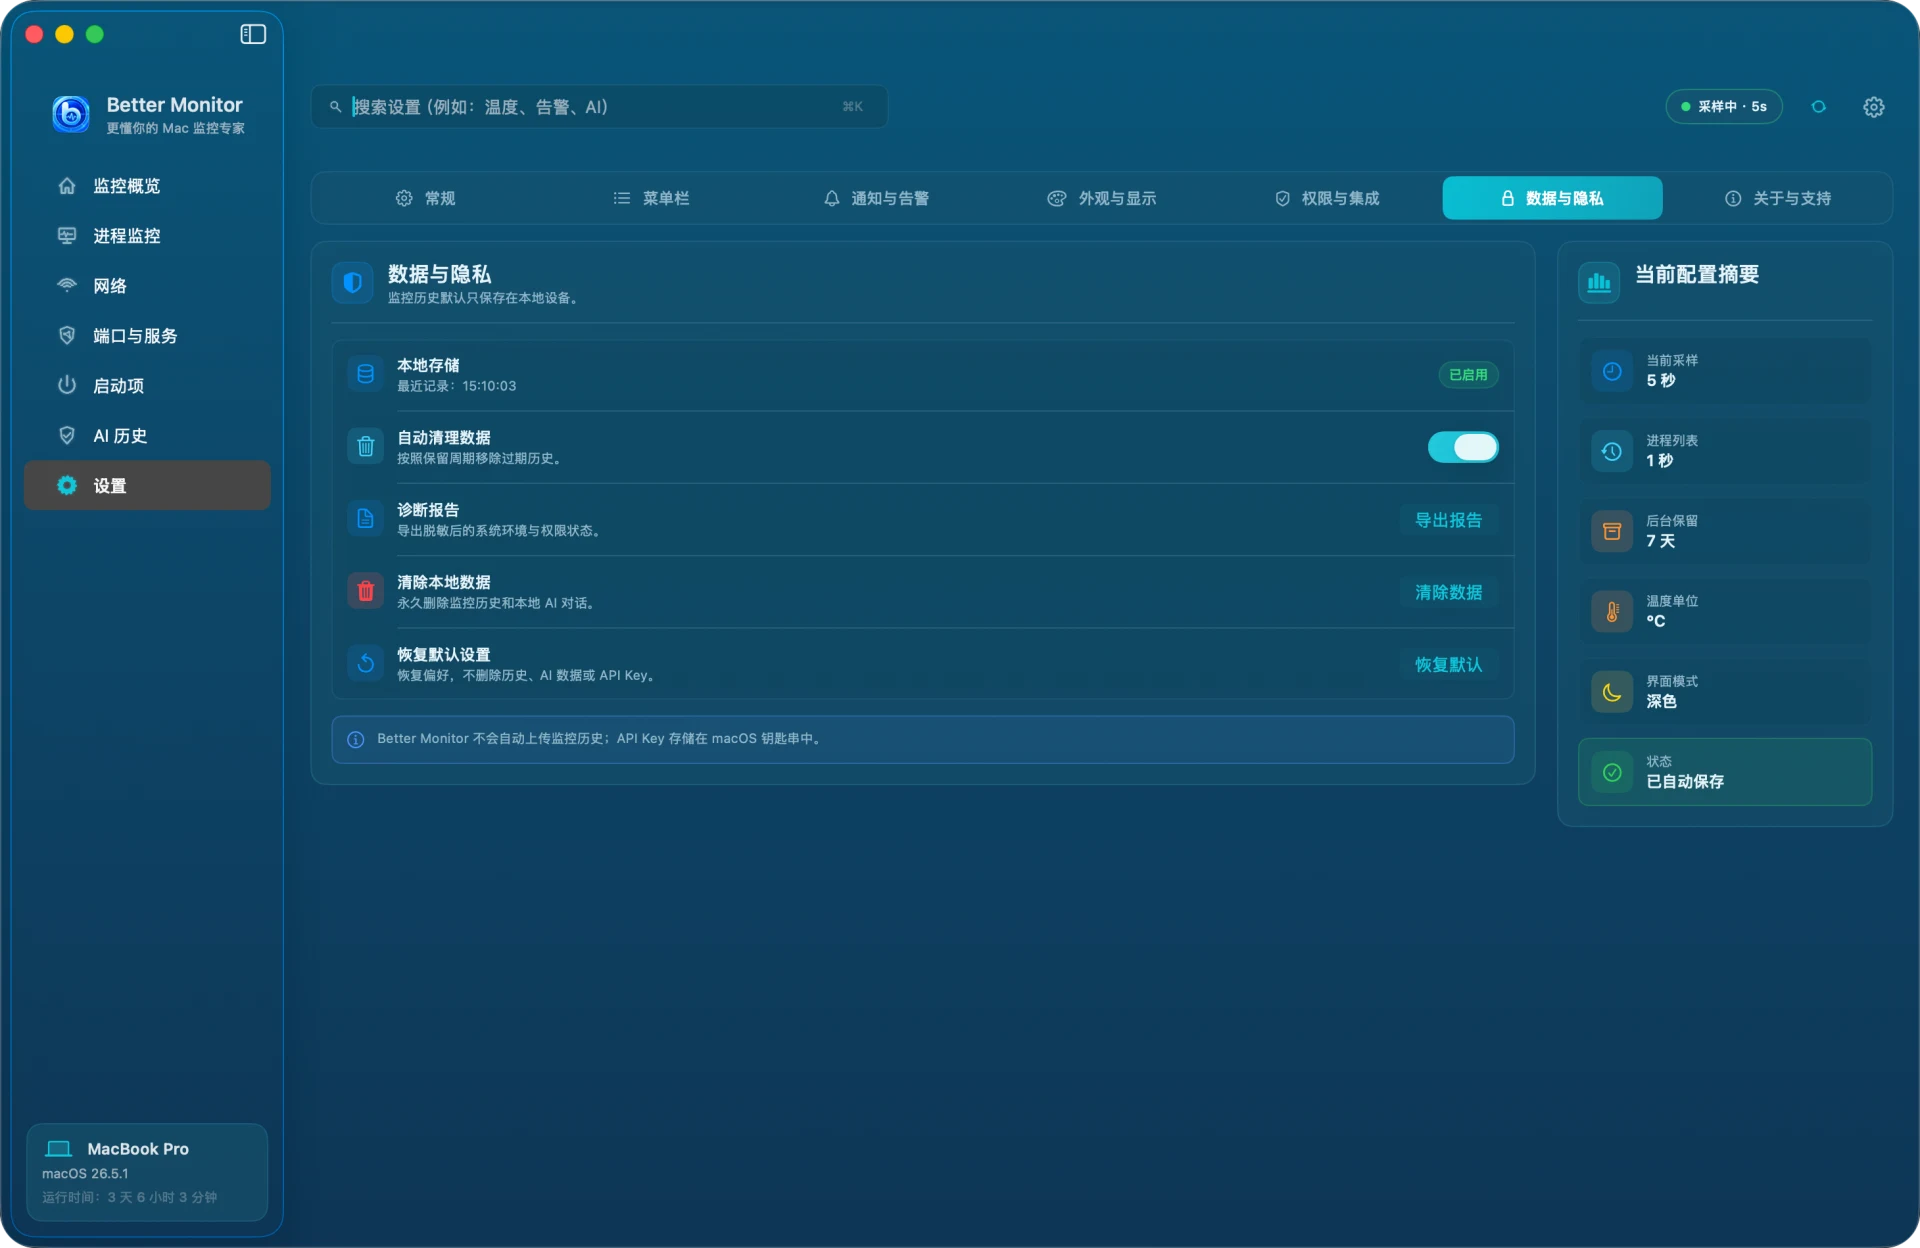
Task: Click the info icon in the privacy notice
Action: click(355, 739)
